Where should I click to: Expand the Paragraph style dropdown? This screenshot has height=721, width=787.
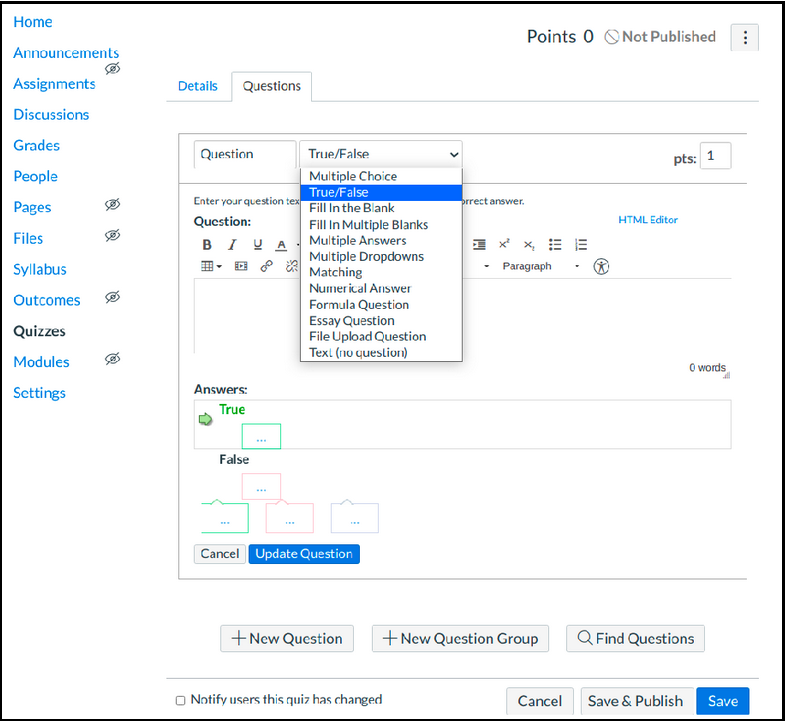(540, 267)
